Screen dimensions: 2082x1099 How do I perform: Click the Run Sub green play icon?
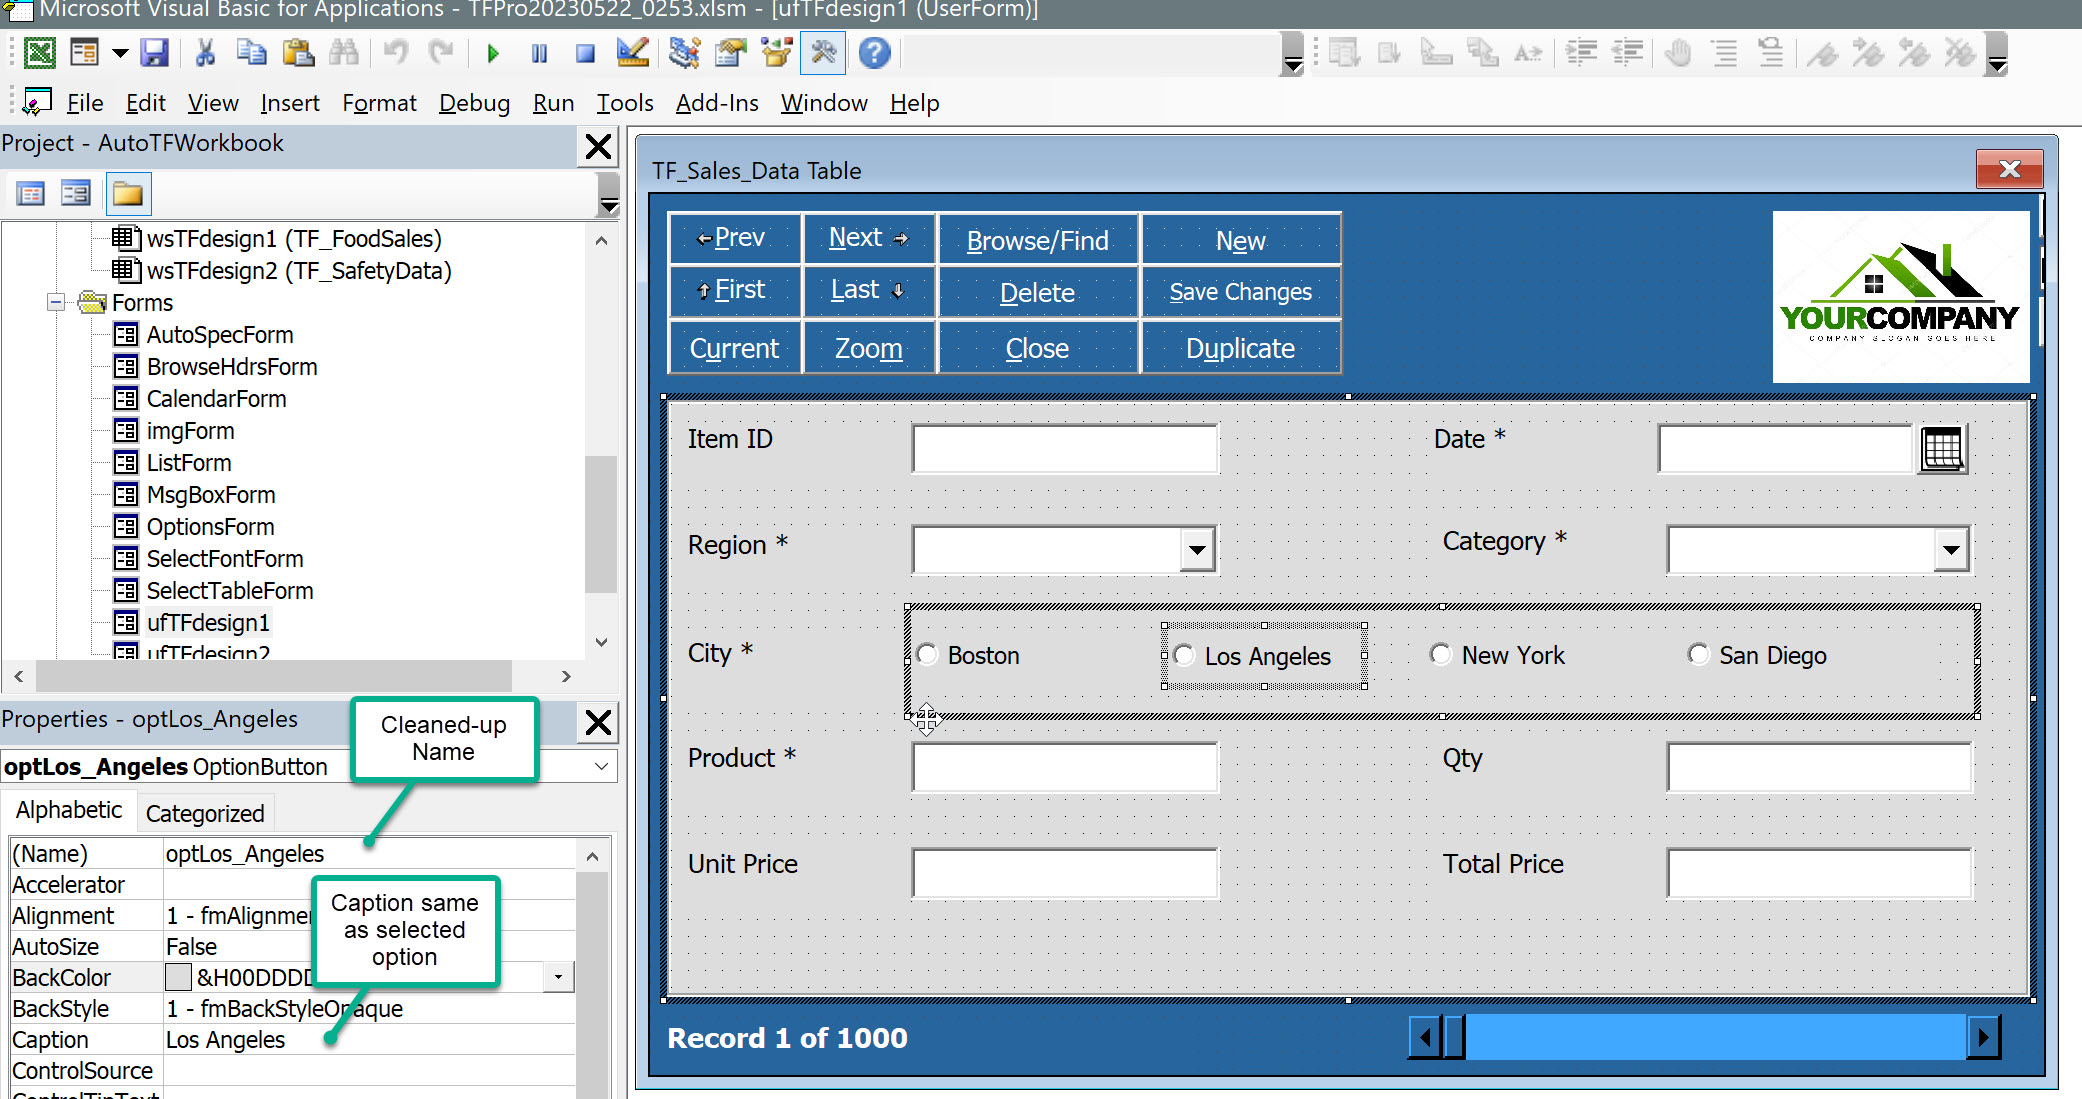pyautogui.click(x=493, y=53)
